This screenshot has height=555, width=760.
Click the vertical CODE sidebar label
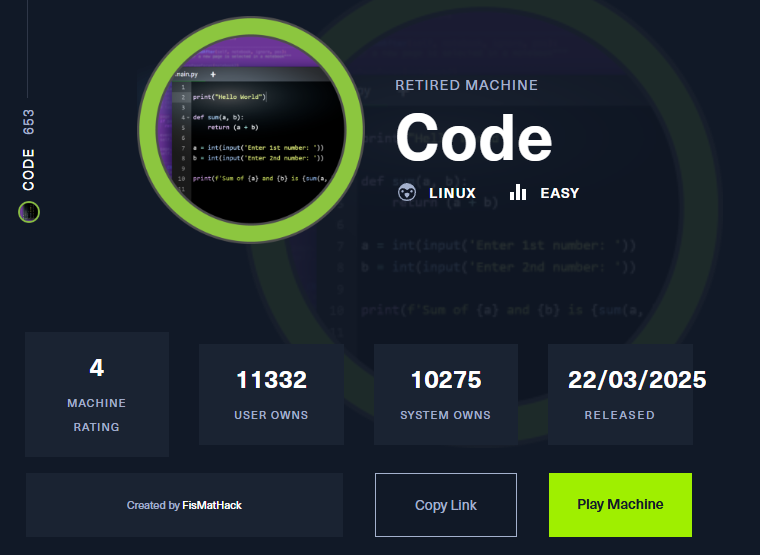[29, 169]
